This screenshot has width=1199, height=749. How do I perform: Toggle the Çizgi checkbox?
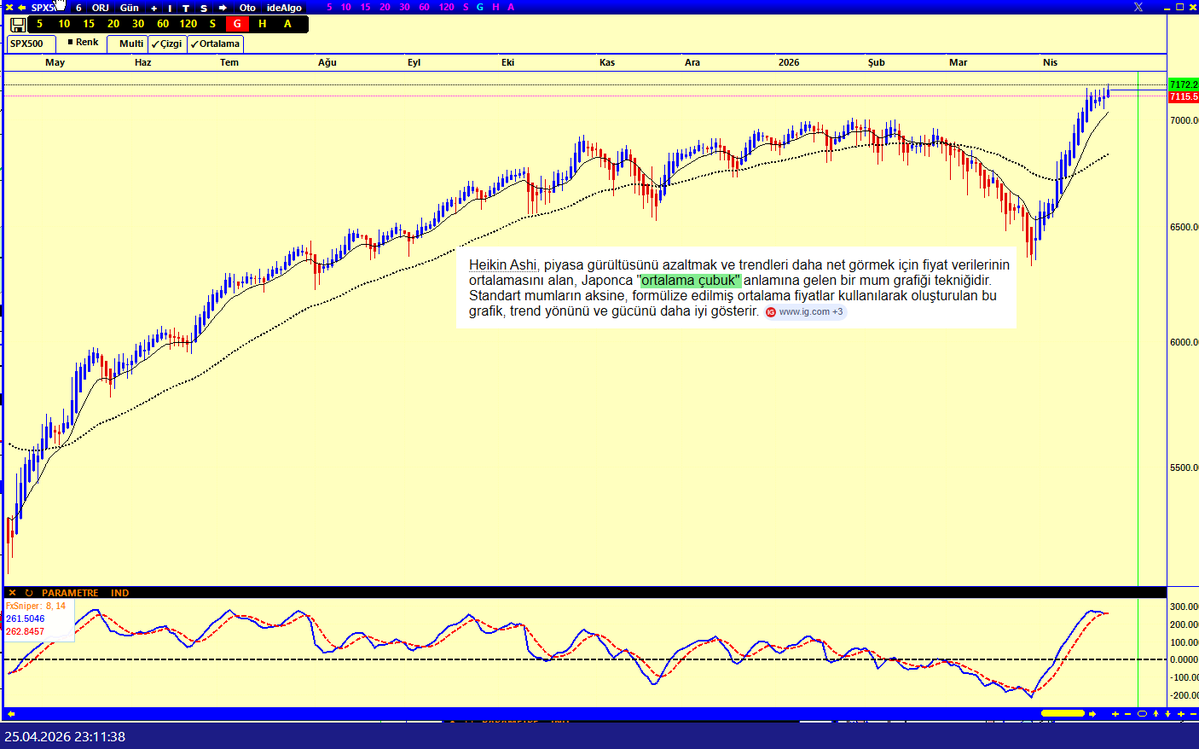(x=167, y=44)
